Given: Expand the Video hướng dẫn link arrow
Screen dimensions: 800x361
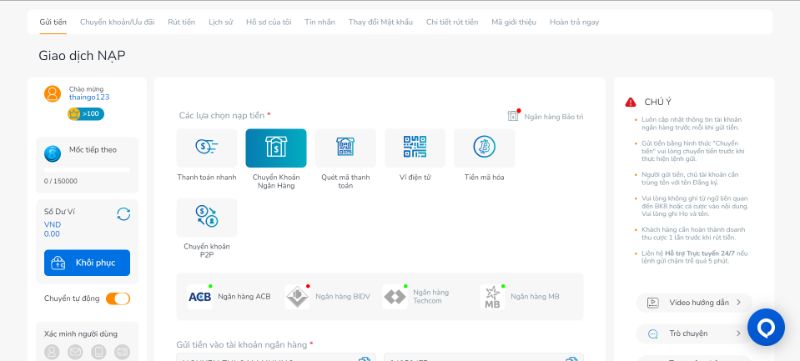Looking at the screenshot, I should pos(738,302).
